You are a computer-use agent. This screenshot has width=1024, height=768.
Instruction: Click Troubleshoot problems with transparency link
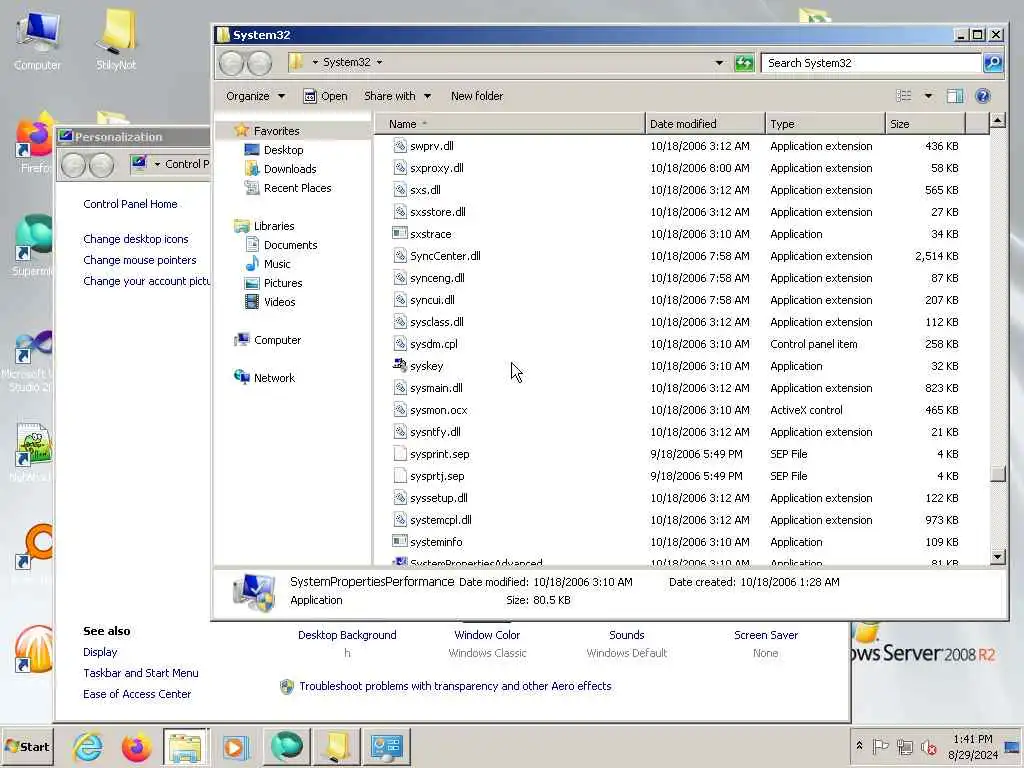(x=455, y=686)
